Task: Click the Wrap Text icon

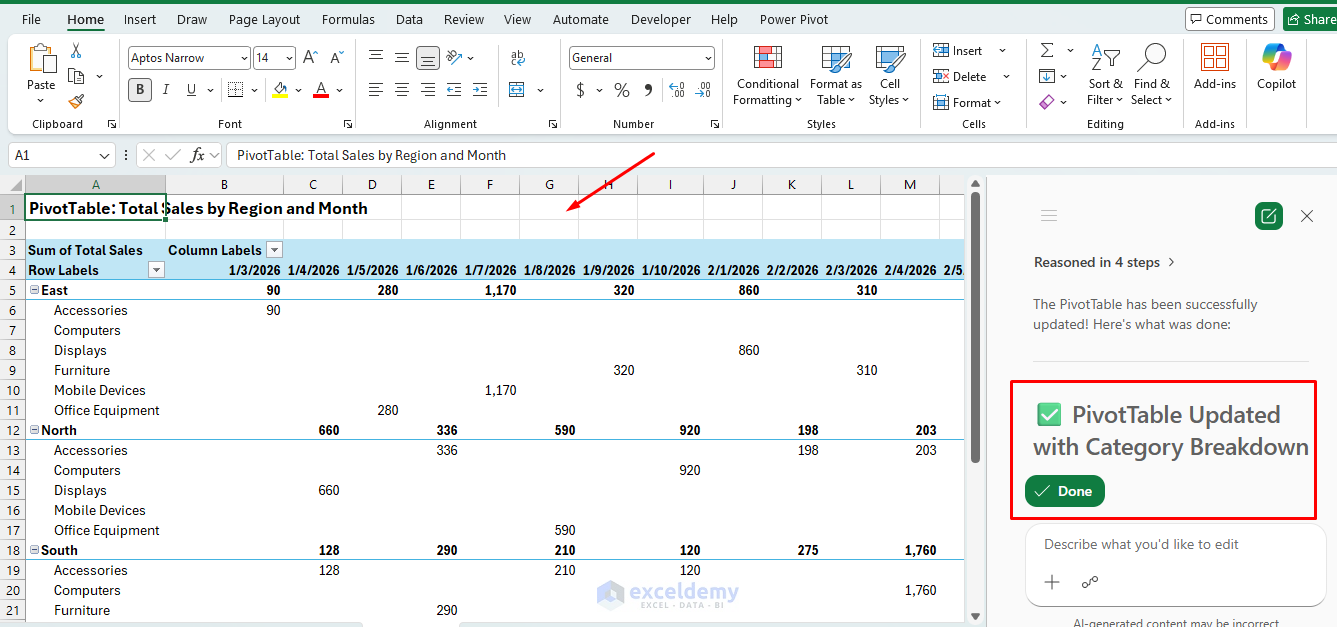Action: tap(518, 58)
